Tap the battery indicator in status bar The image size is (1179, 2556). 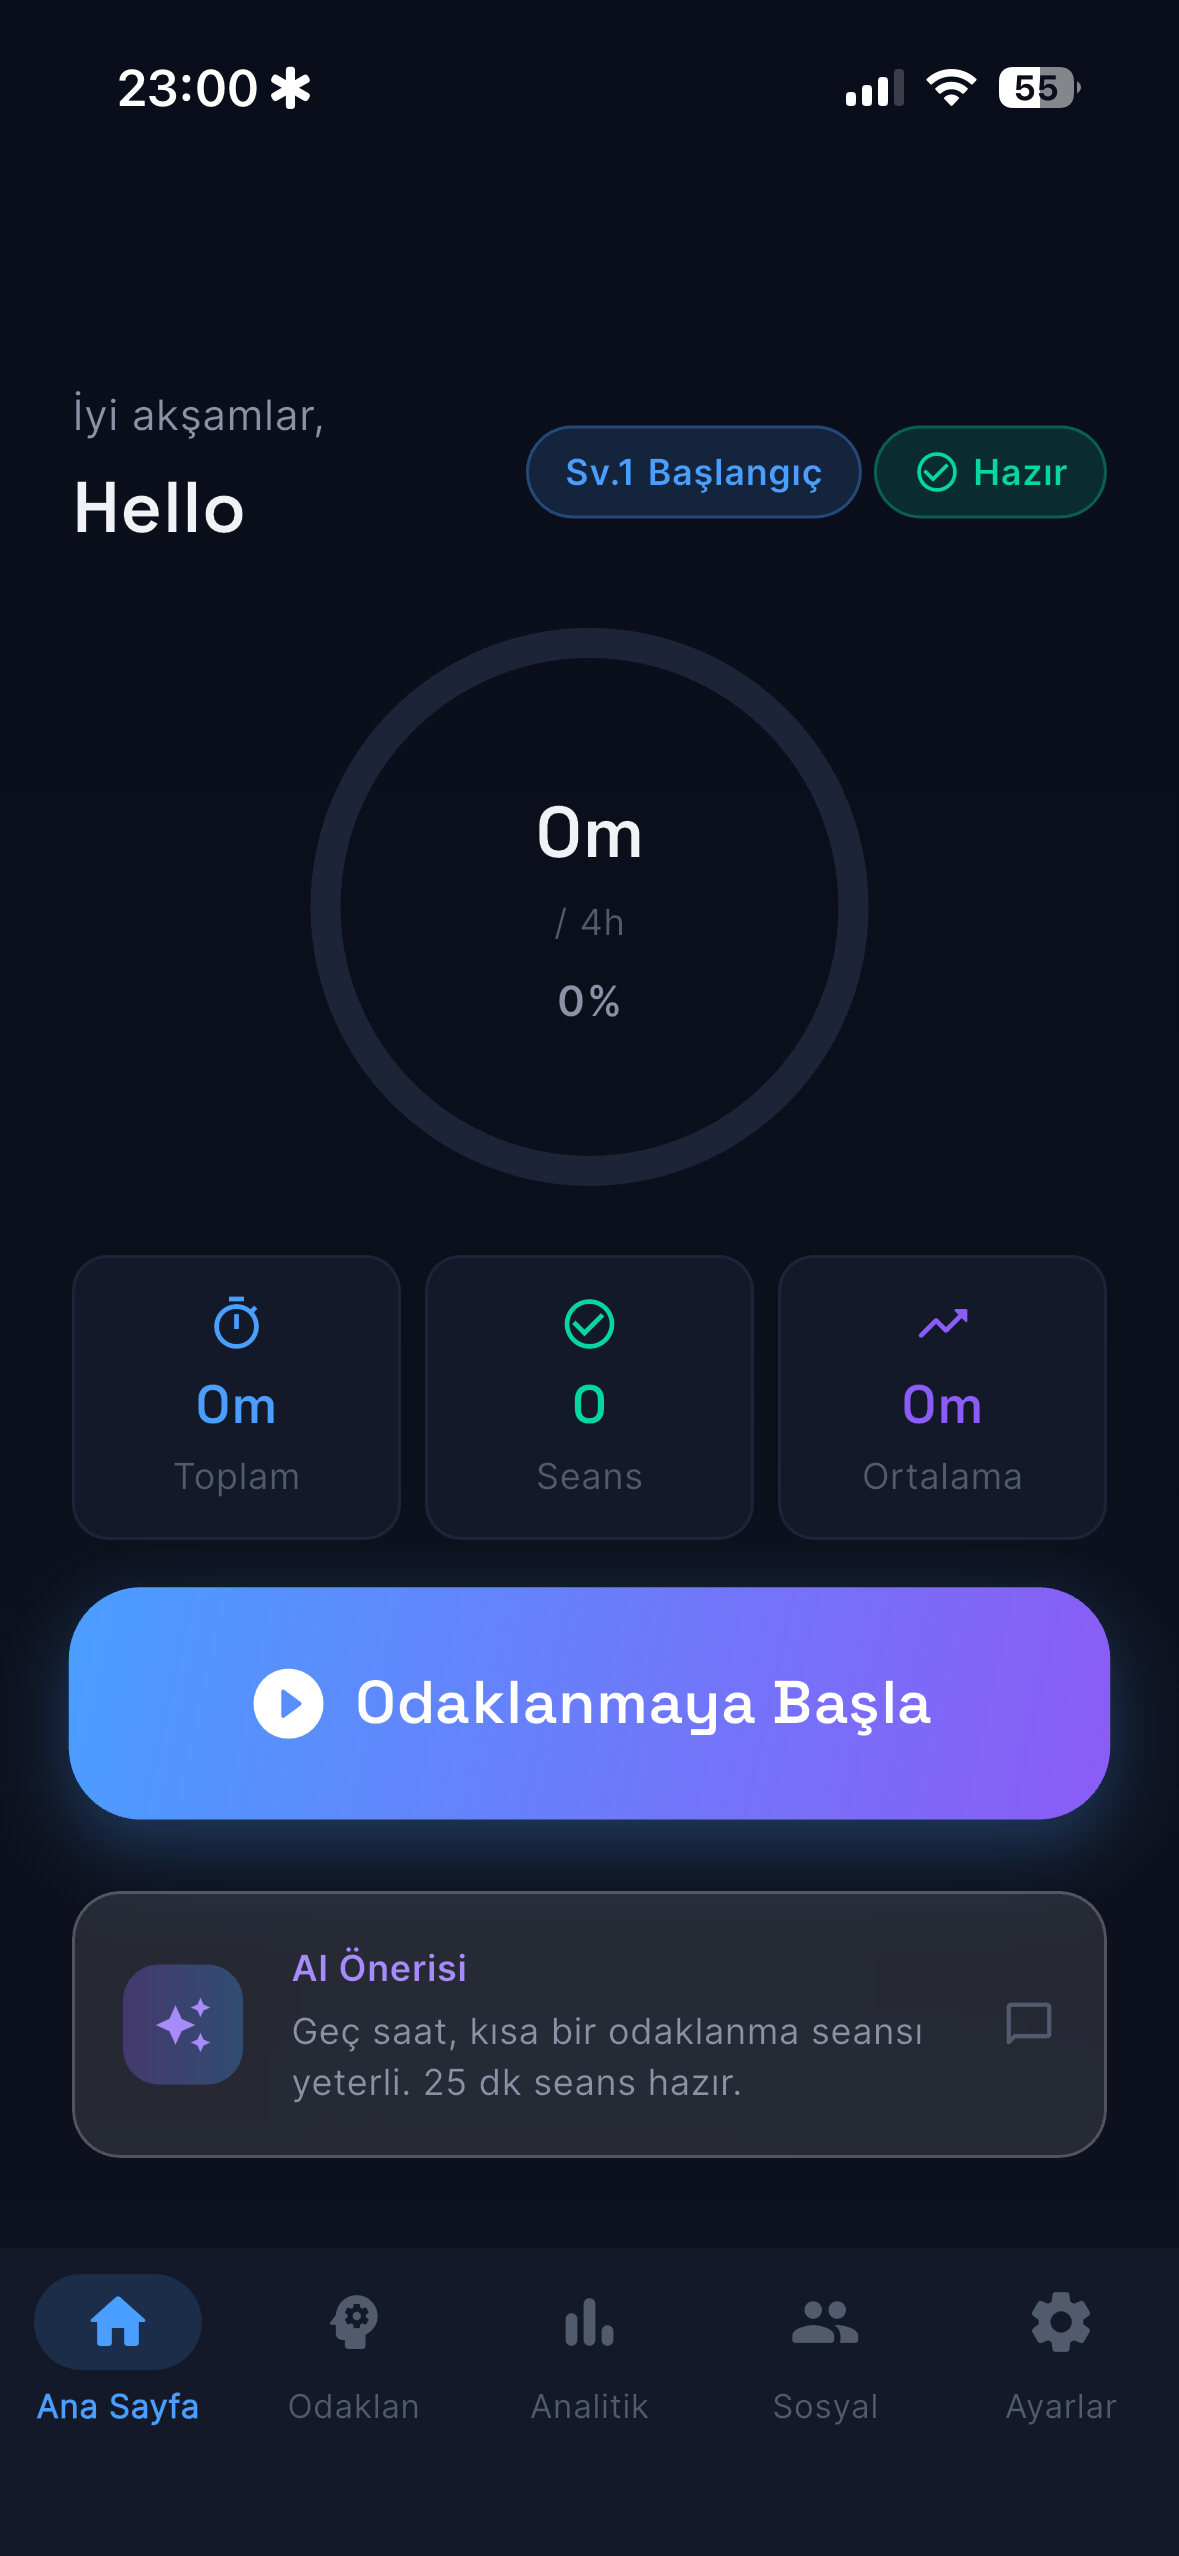click(x=1038, y=88)
